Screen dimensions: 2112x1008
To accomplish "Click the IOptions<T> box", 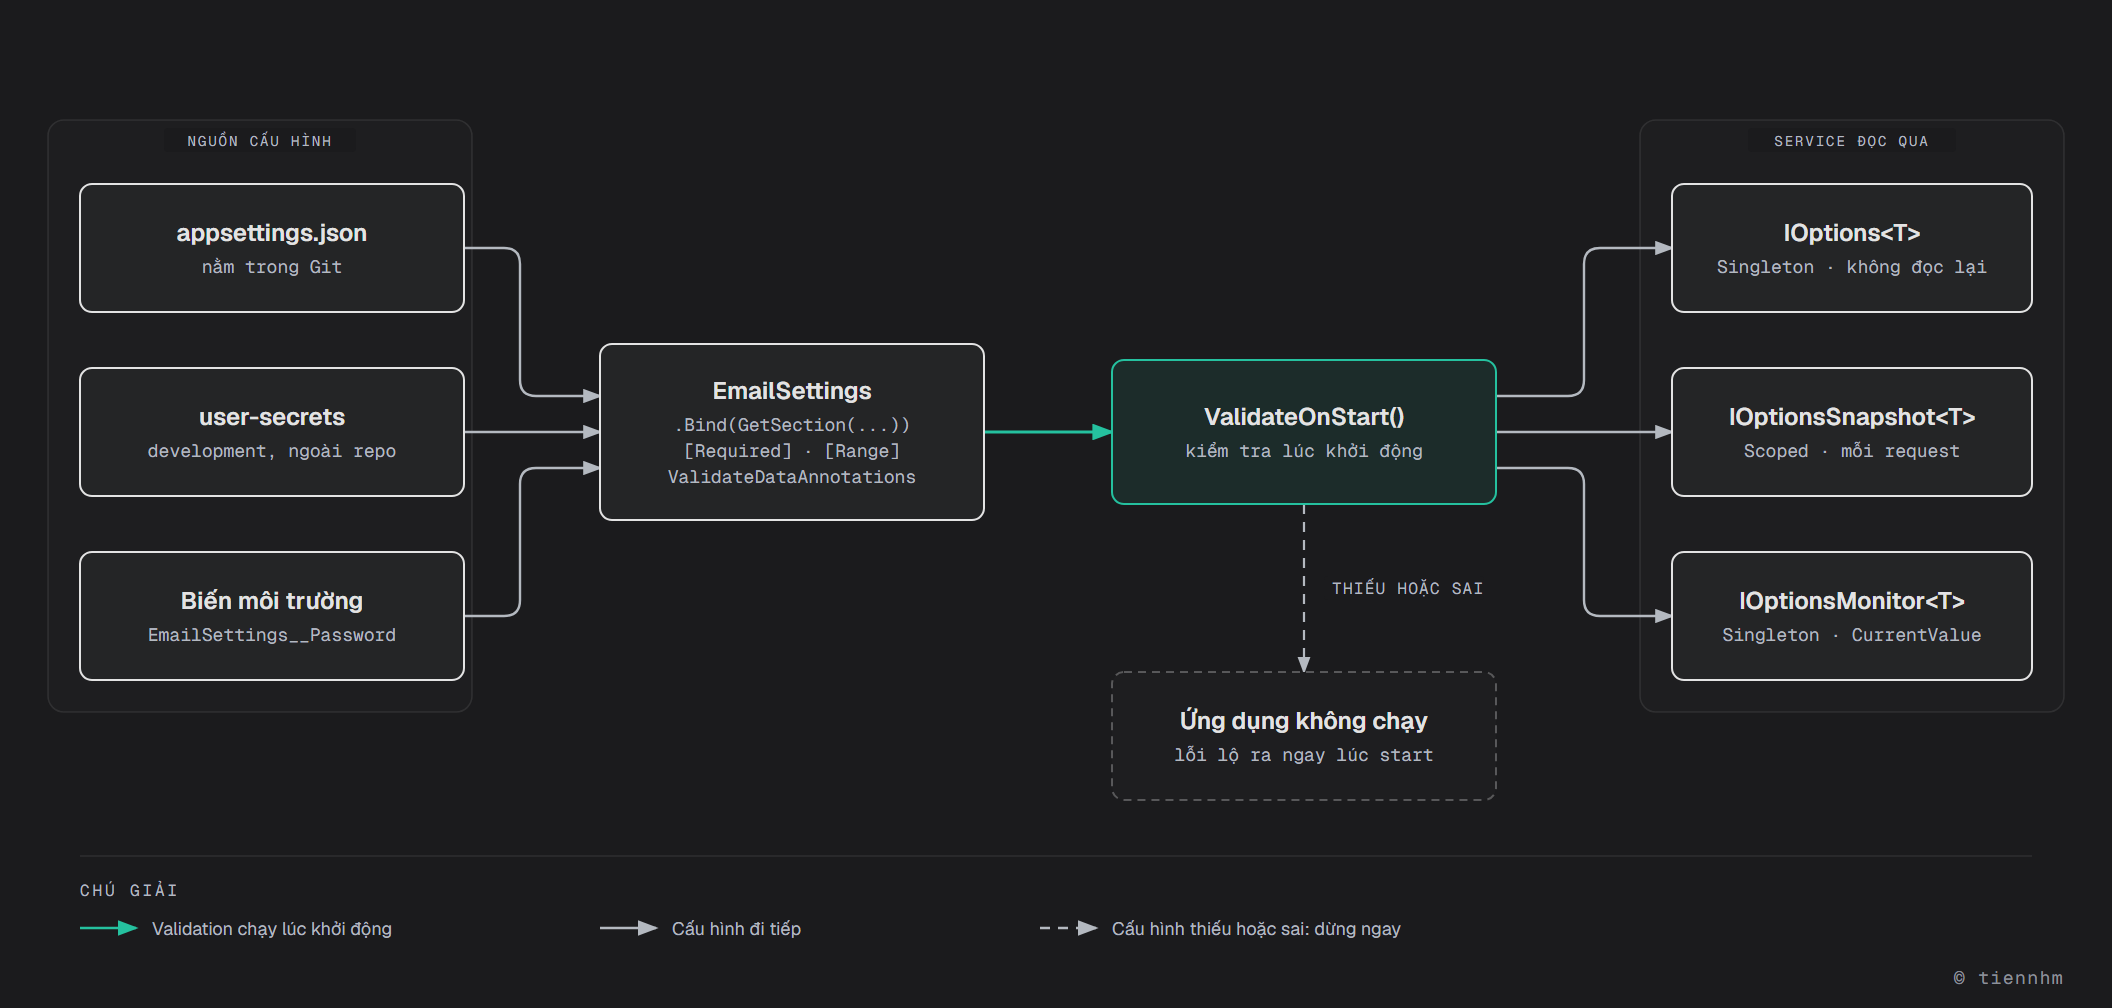I will point(1852,248).
